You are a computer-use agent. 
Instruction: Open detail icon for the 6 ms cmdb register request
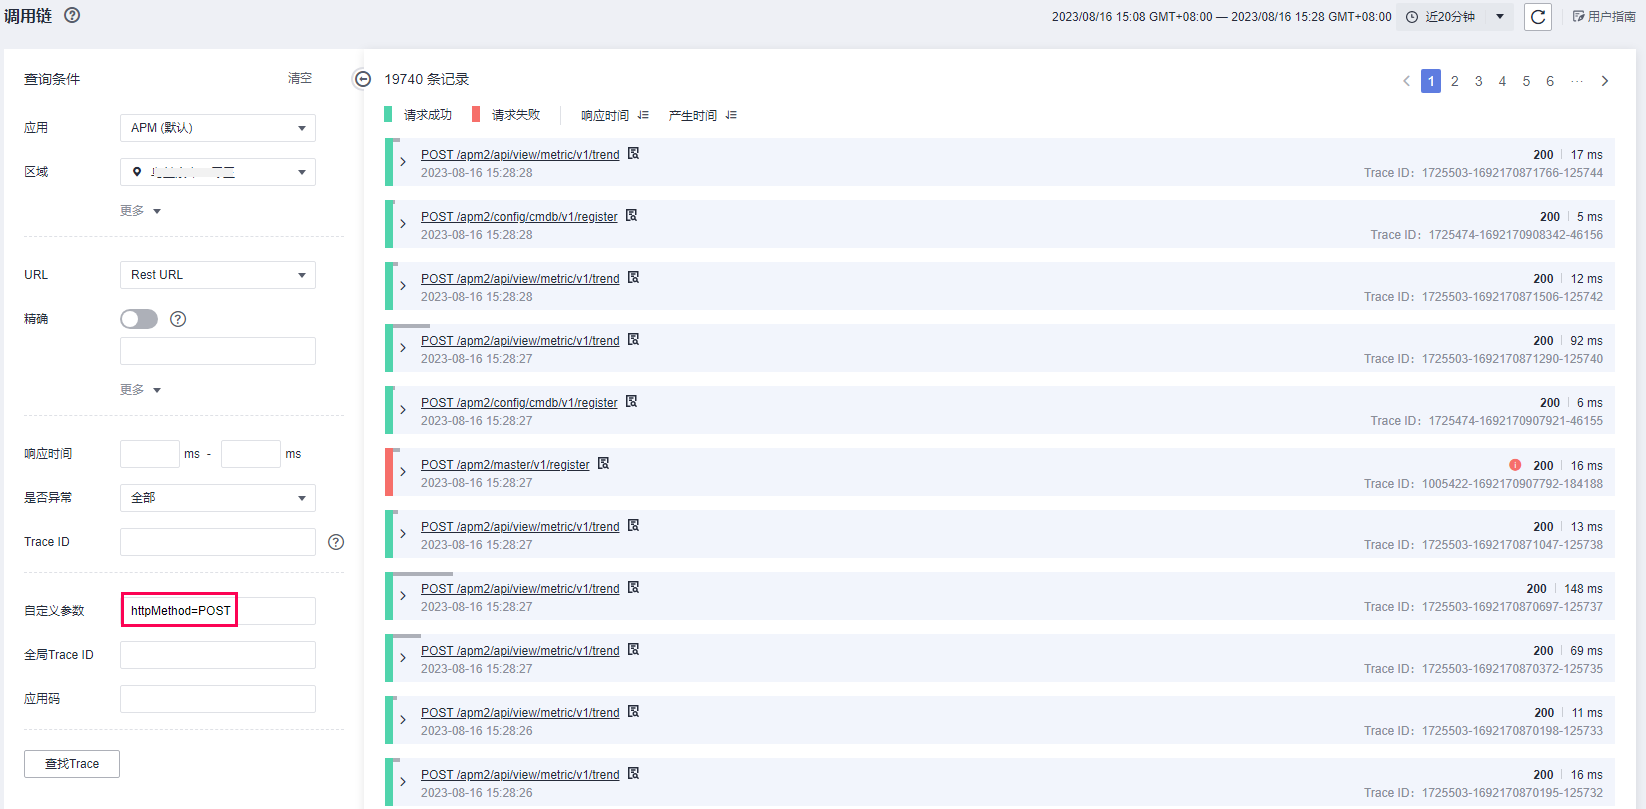[x=631, y=402]
